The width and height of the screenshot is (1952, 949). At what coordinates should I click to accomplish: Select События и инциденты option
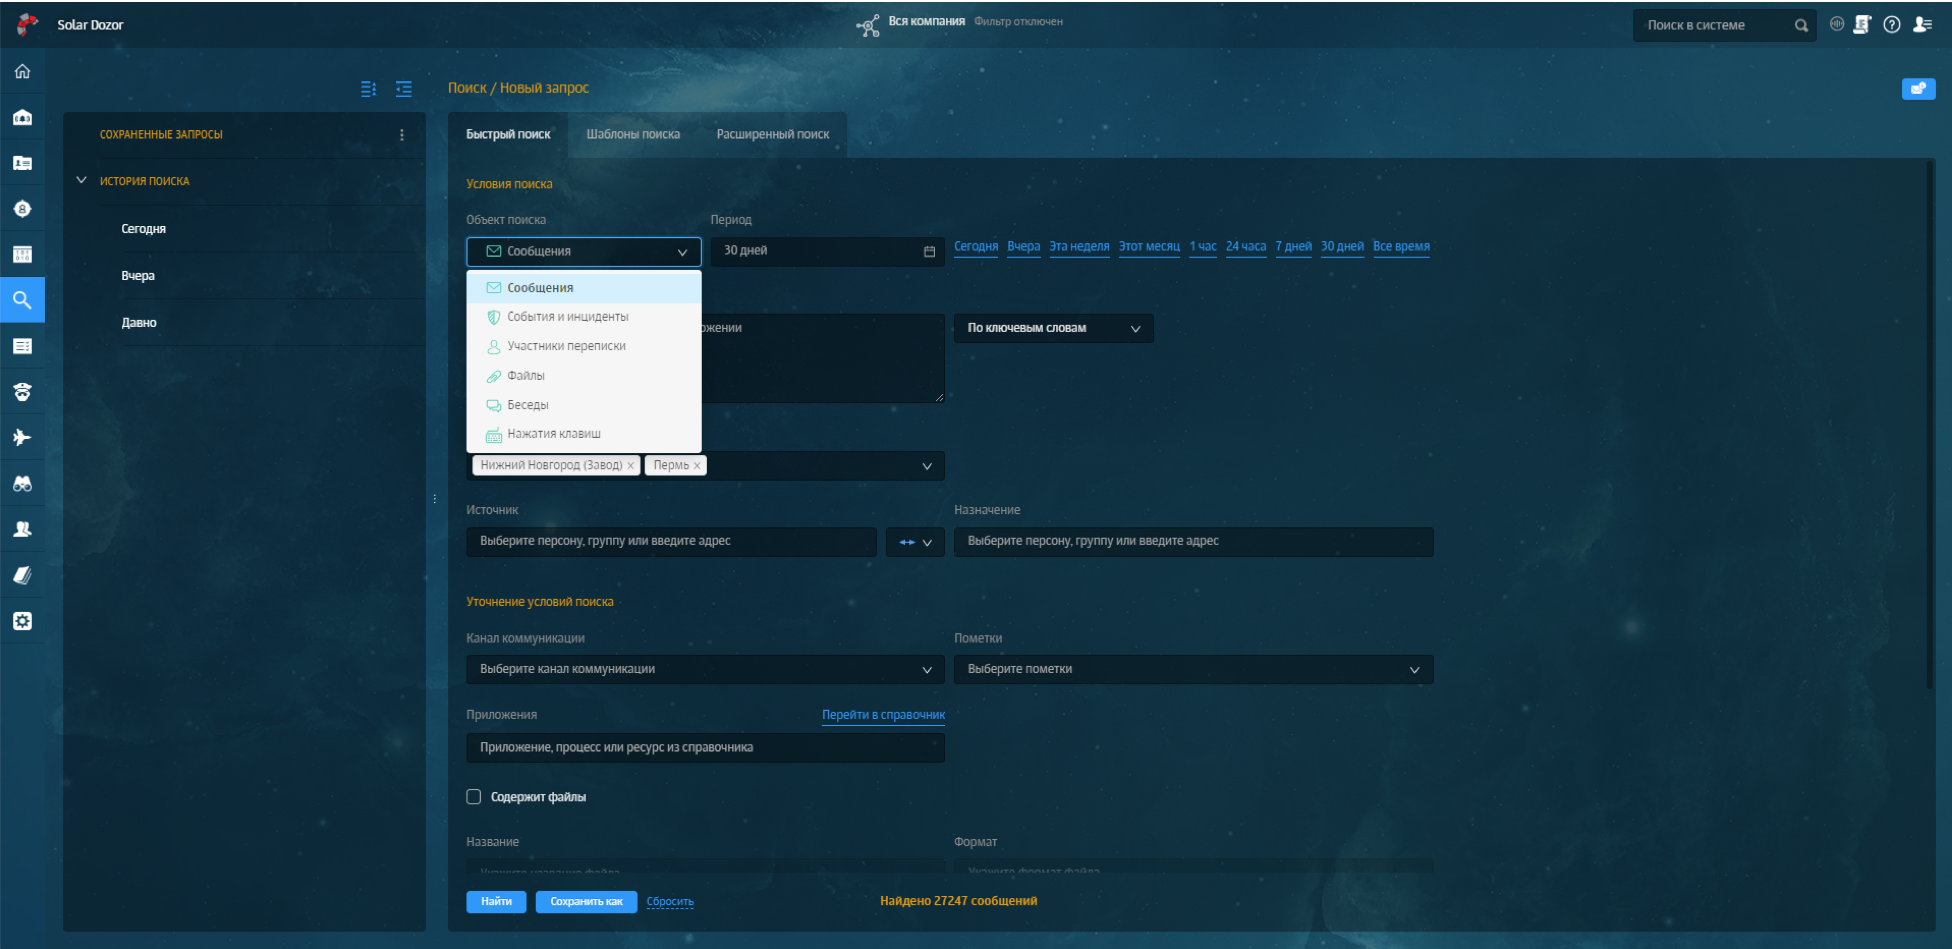[584, 317]
